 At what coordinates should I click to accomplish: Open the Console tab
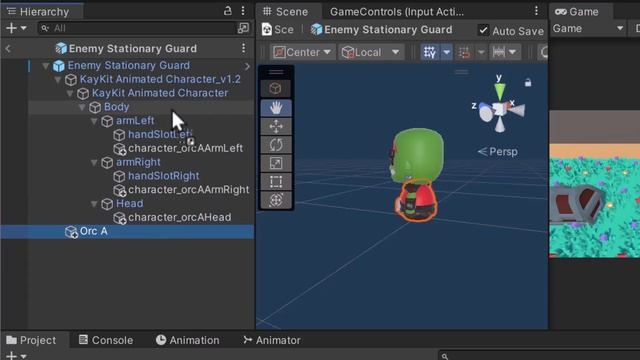(106, 340)
